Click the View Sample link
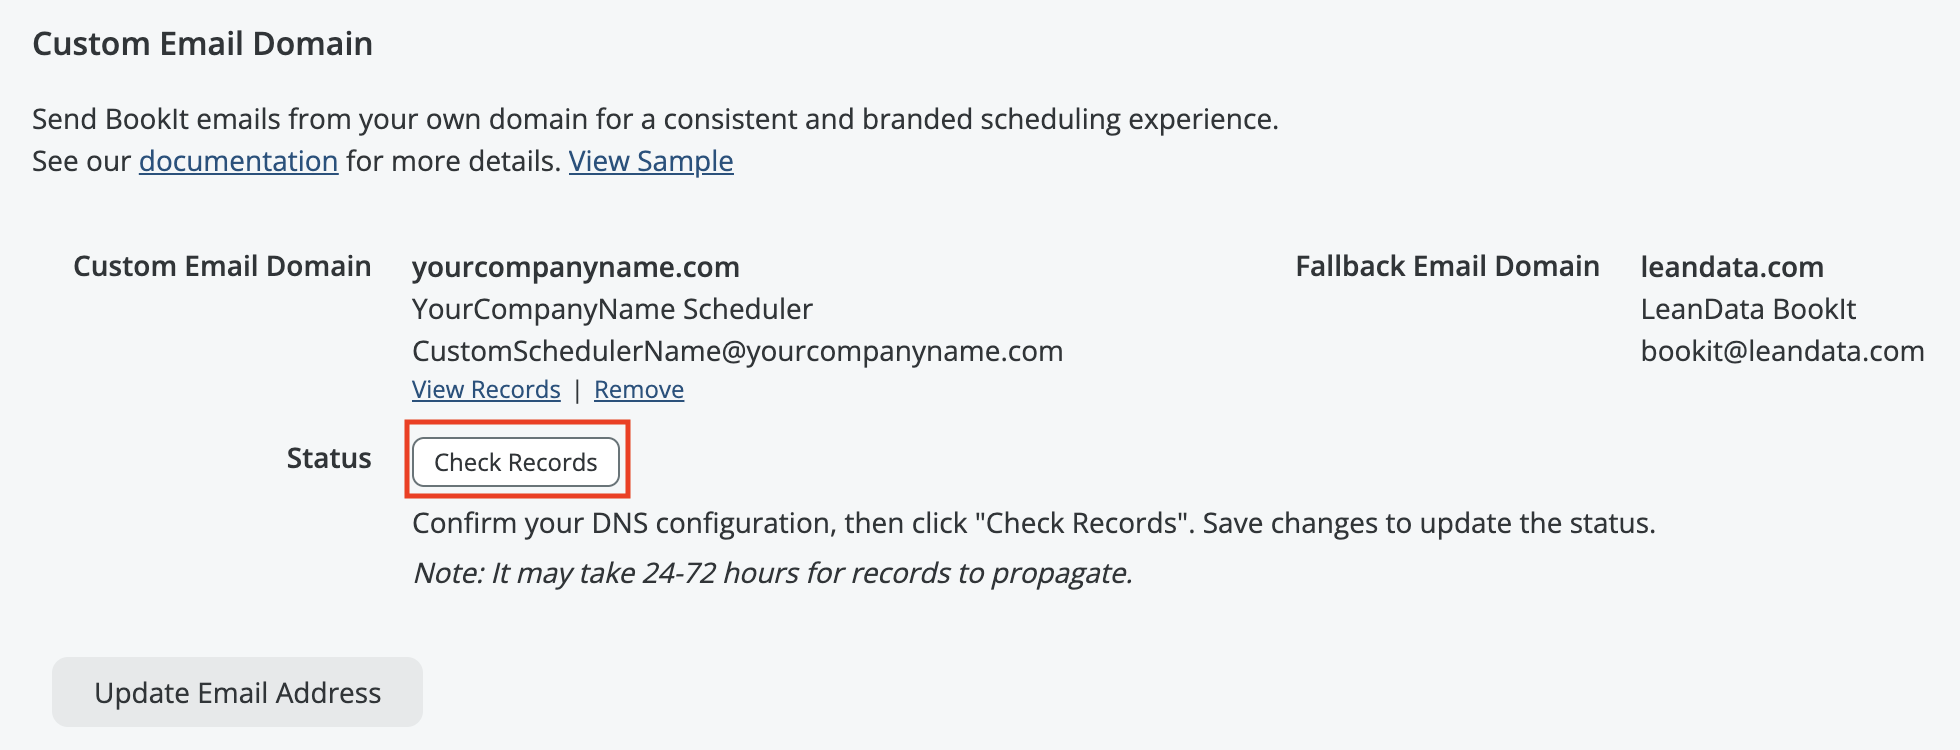Viewport: 1960px width, 750px height. pyautogui.click(x=651, y=161)
